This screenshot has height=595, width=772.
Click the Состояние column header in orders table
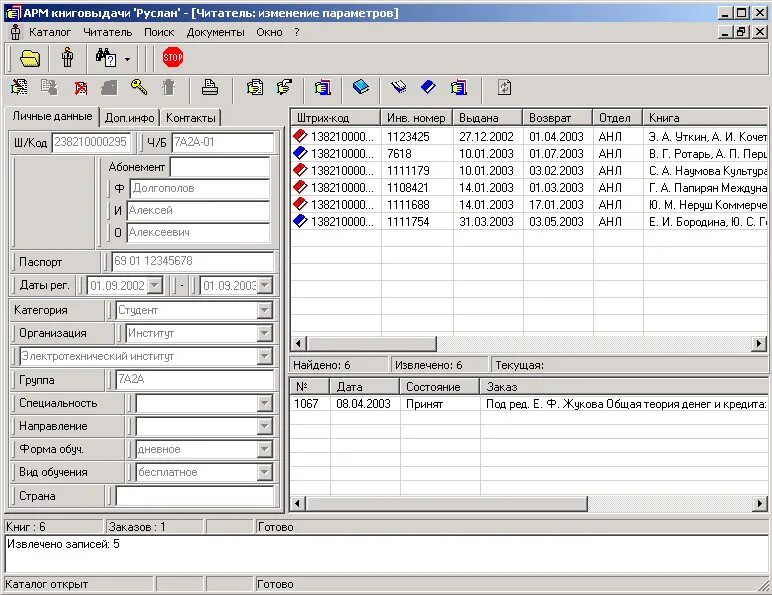(440, 387)
